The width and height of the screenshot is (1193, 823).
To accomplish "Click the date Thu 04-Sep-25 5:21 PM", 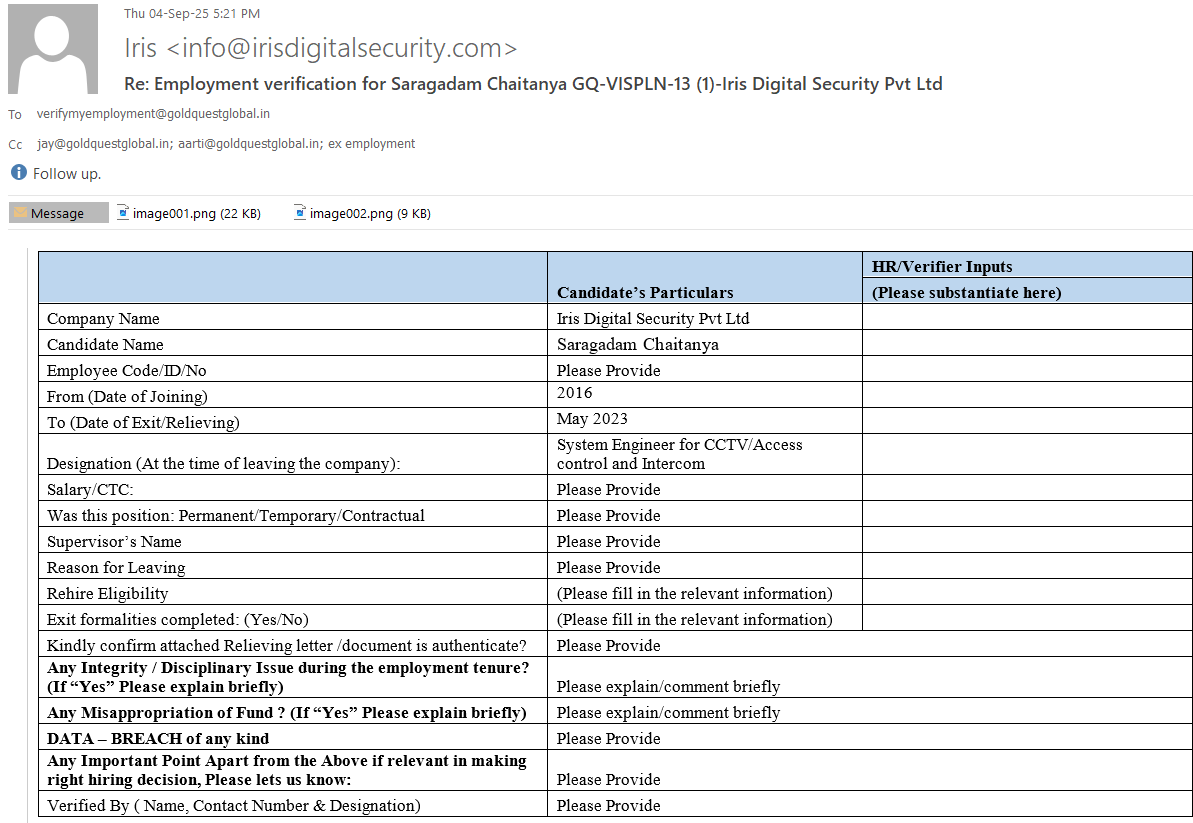I will pyautogui.click(x=192, y=13).
